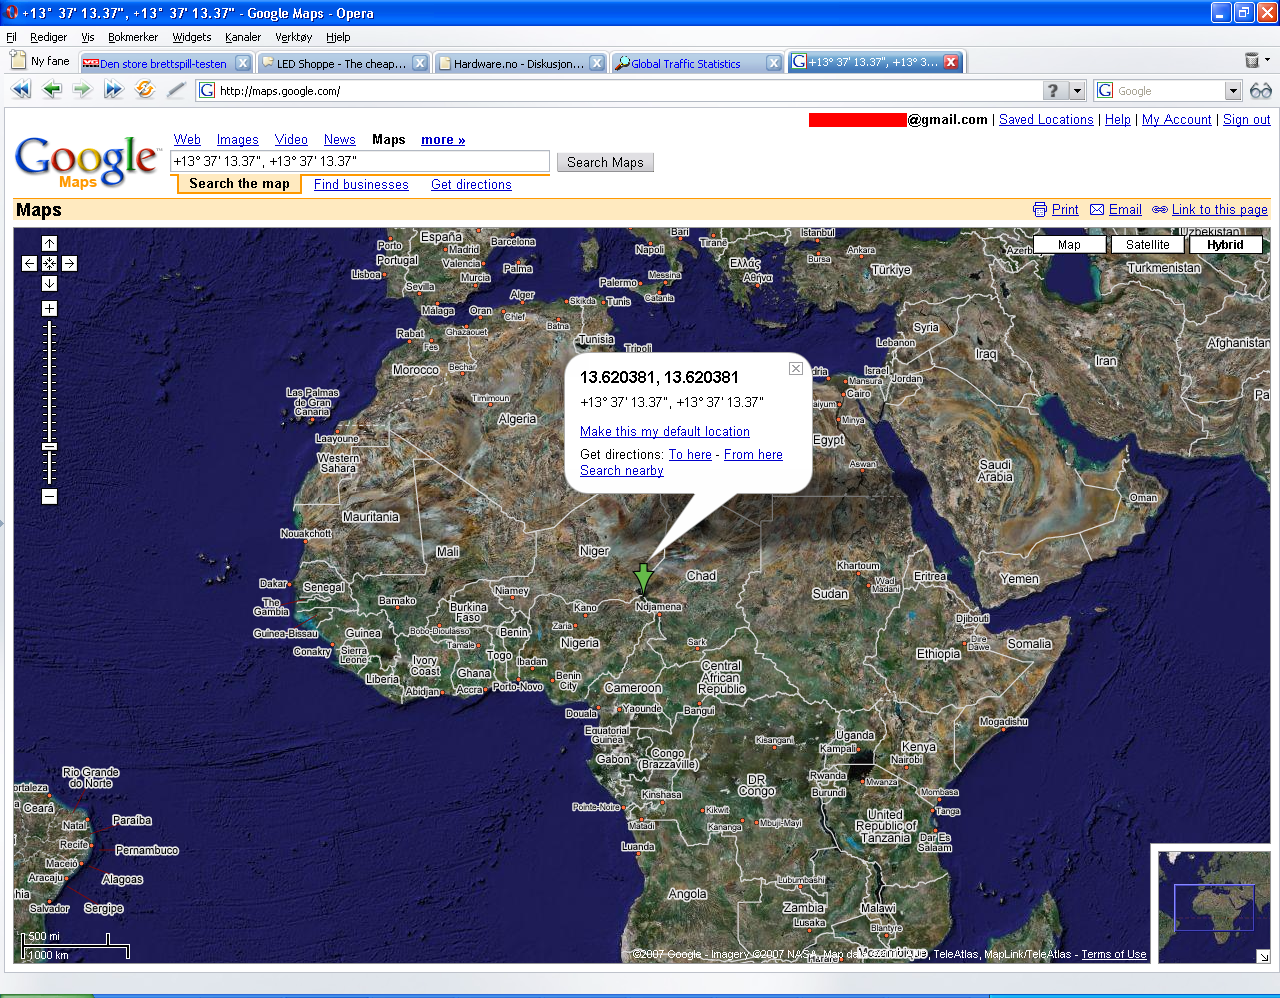Open the Hjelp menu

(338, 37)
